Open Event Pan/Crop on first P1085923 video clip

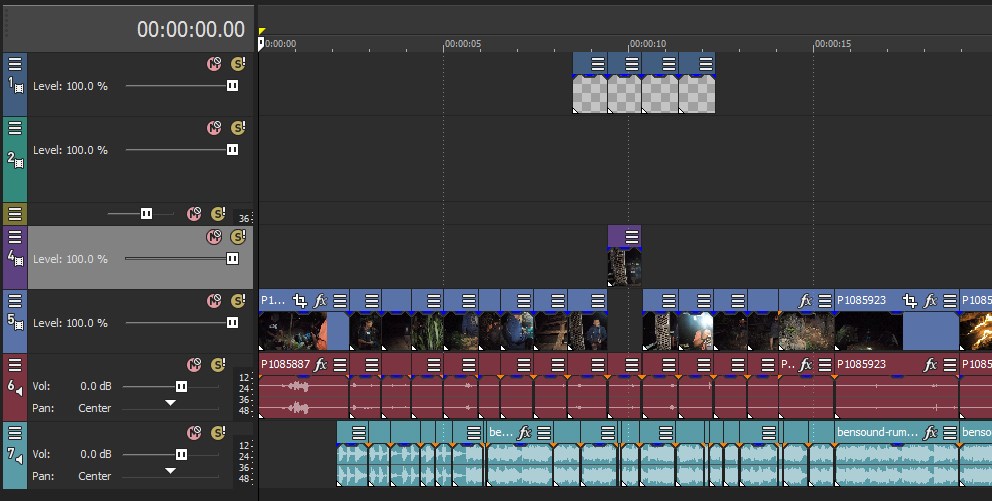pos(909,300)
